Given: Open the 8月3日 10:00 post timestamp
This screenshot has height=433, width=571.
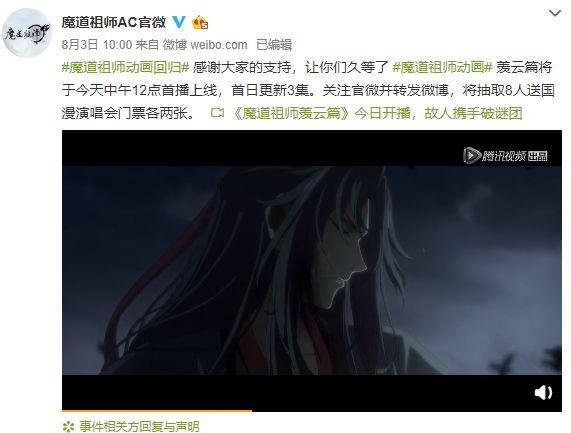Looking at the screenshot, I should [97, 44].
